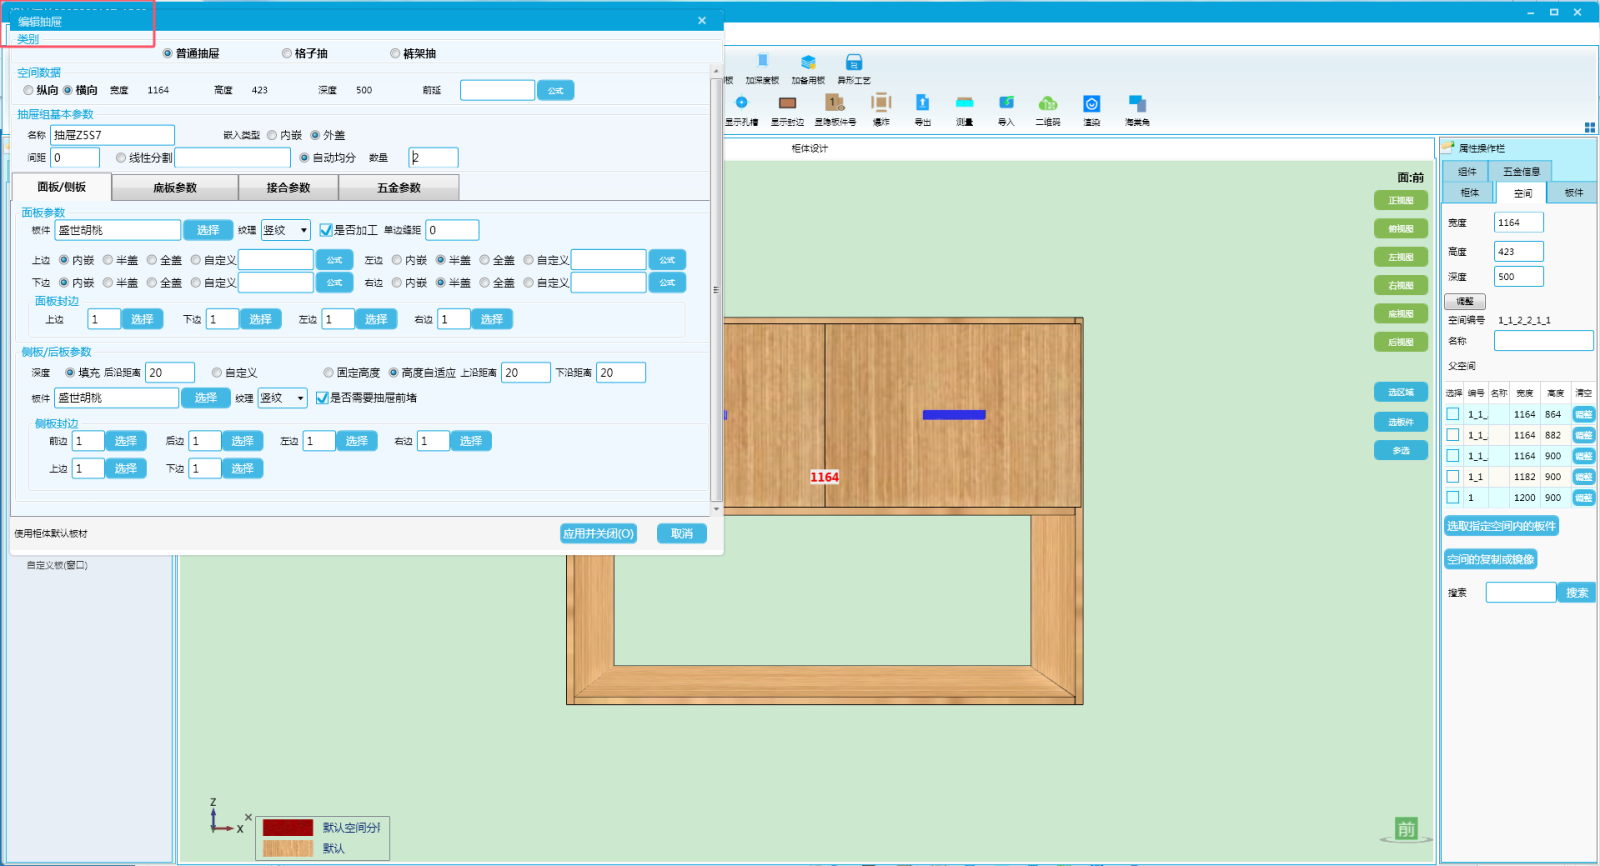Image resolution: width=1600 pixels, height=866 pixels.
Task: Select 线性分割 radio option
Action: [x=121, y=158]
